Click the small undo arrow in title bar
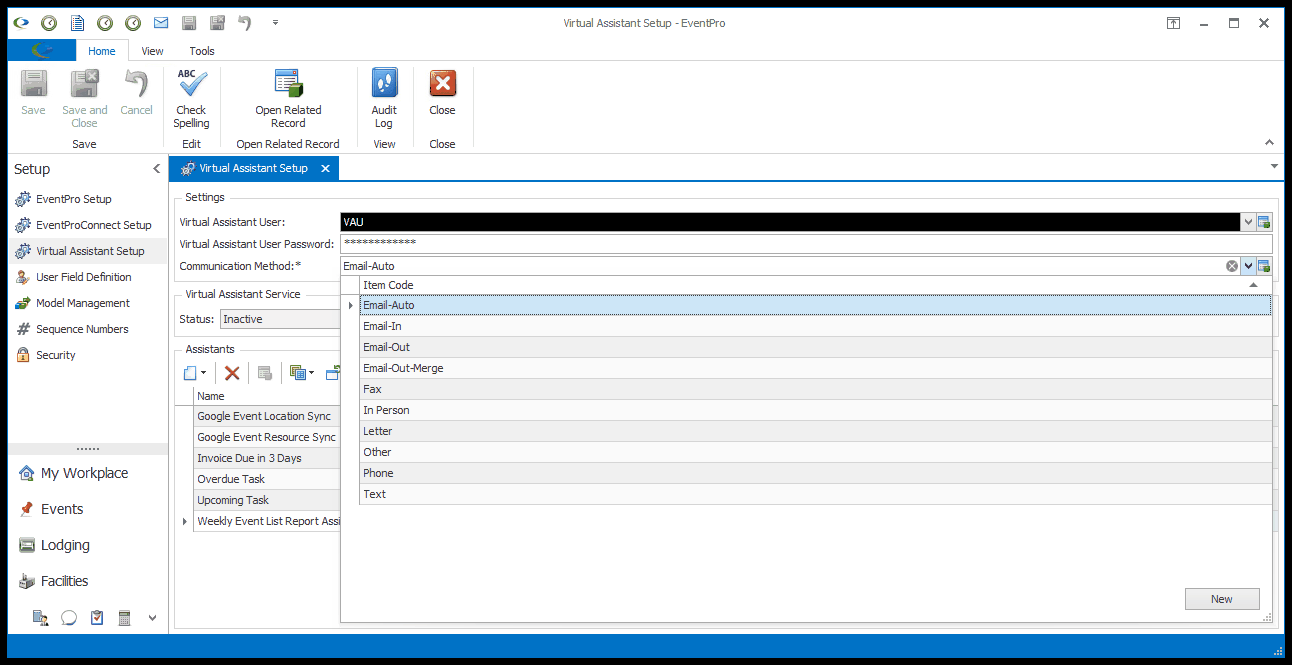 coord(245,22)
